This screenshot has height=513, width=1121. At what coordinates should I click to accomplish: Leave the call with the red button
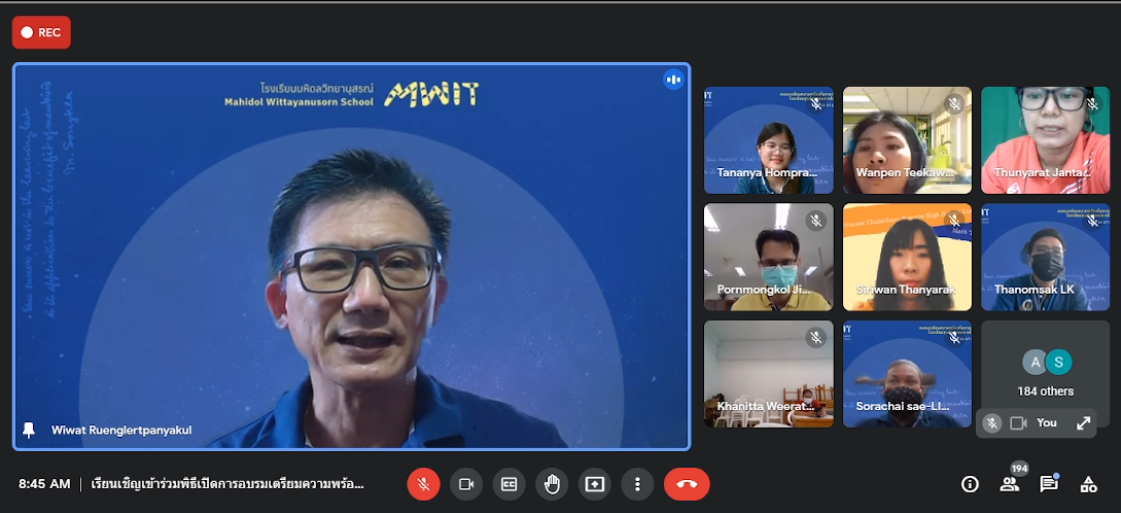[x=687, y=484]
